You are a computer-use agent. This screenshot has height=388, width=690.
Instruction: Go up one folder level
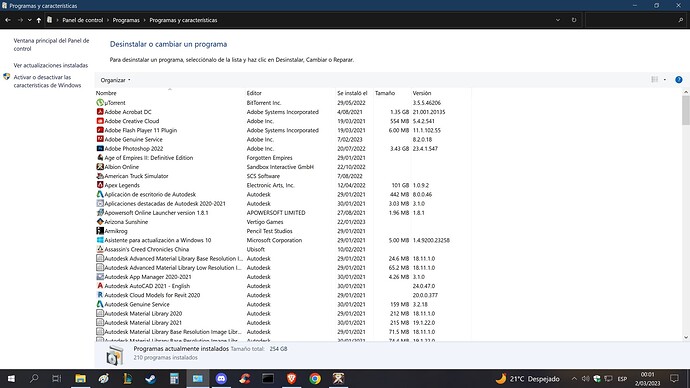[x=39, y=20]
